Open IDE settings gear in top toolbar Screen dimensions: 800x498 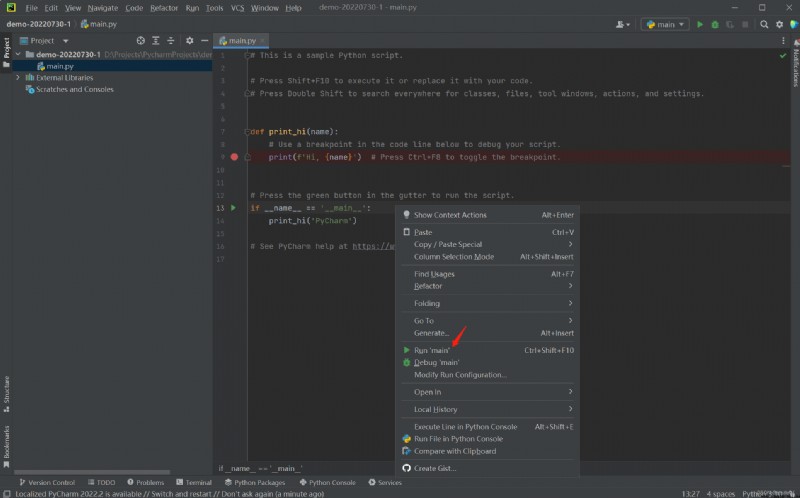[779, 24]
